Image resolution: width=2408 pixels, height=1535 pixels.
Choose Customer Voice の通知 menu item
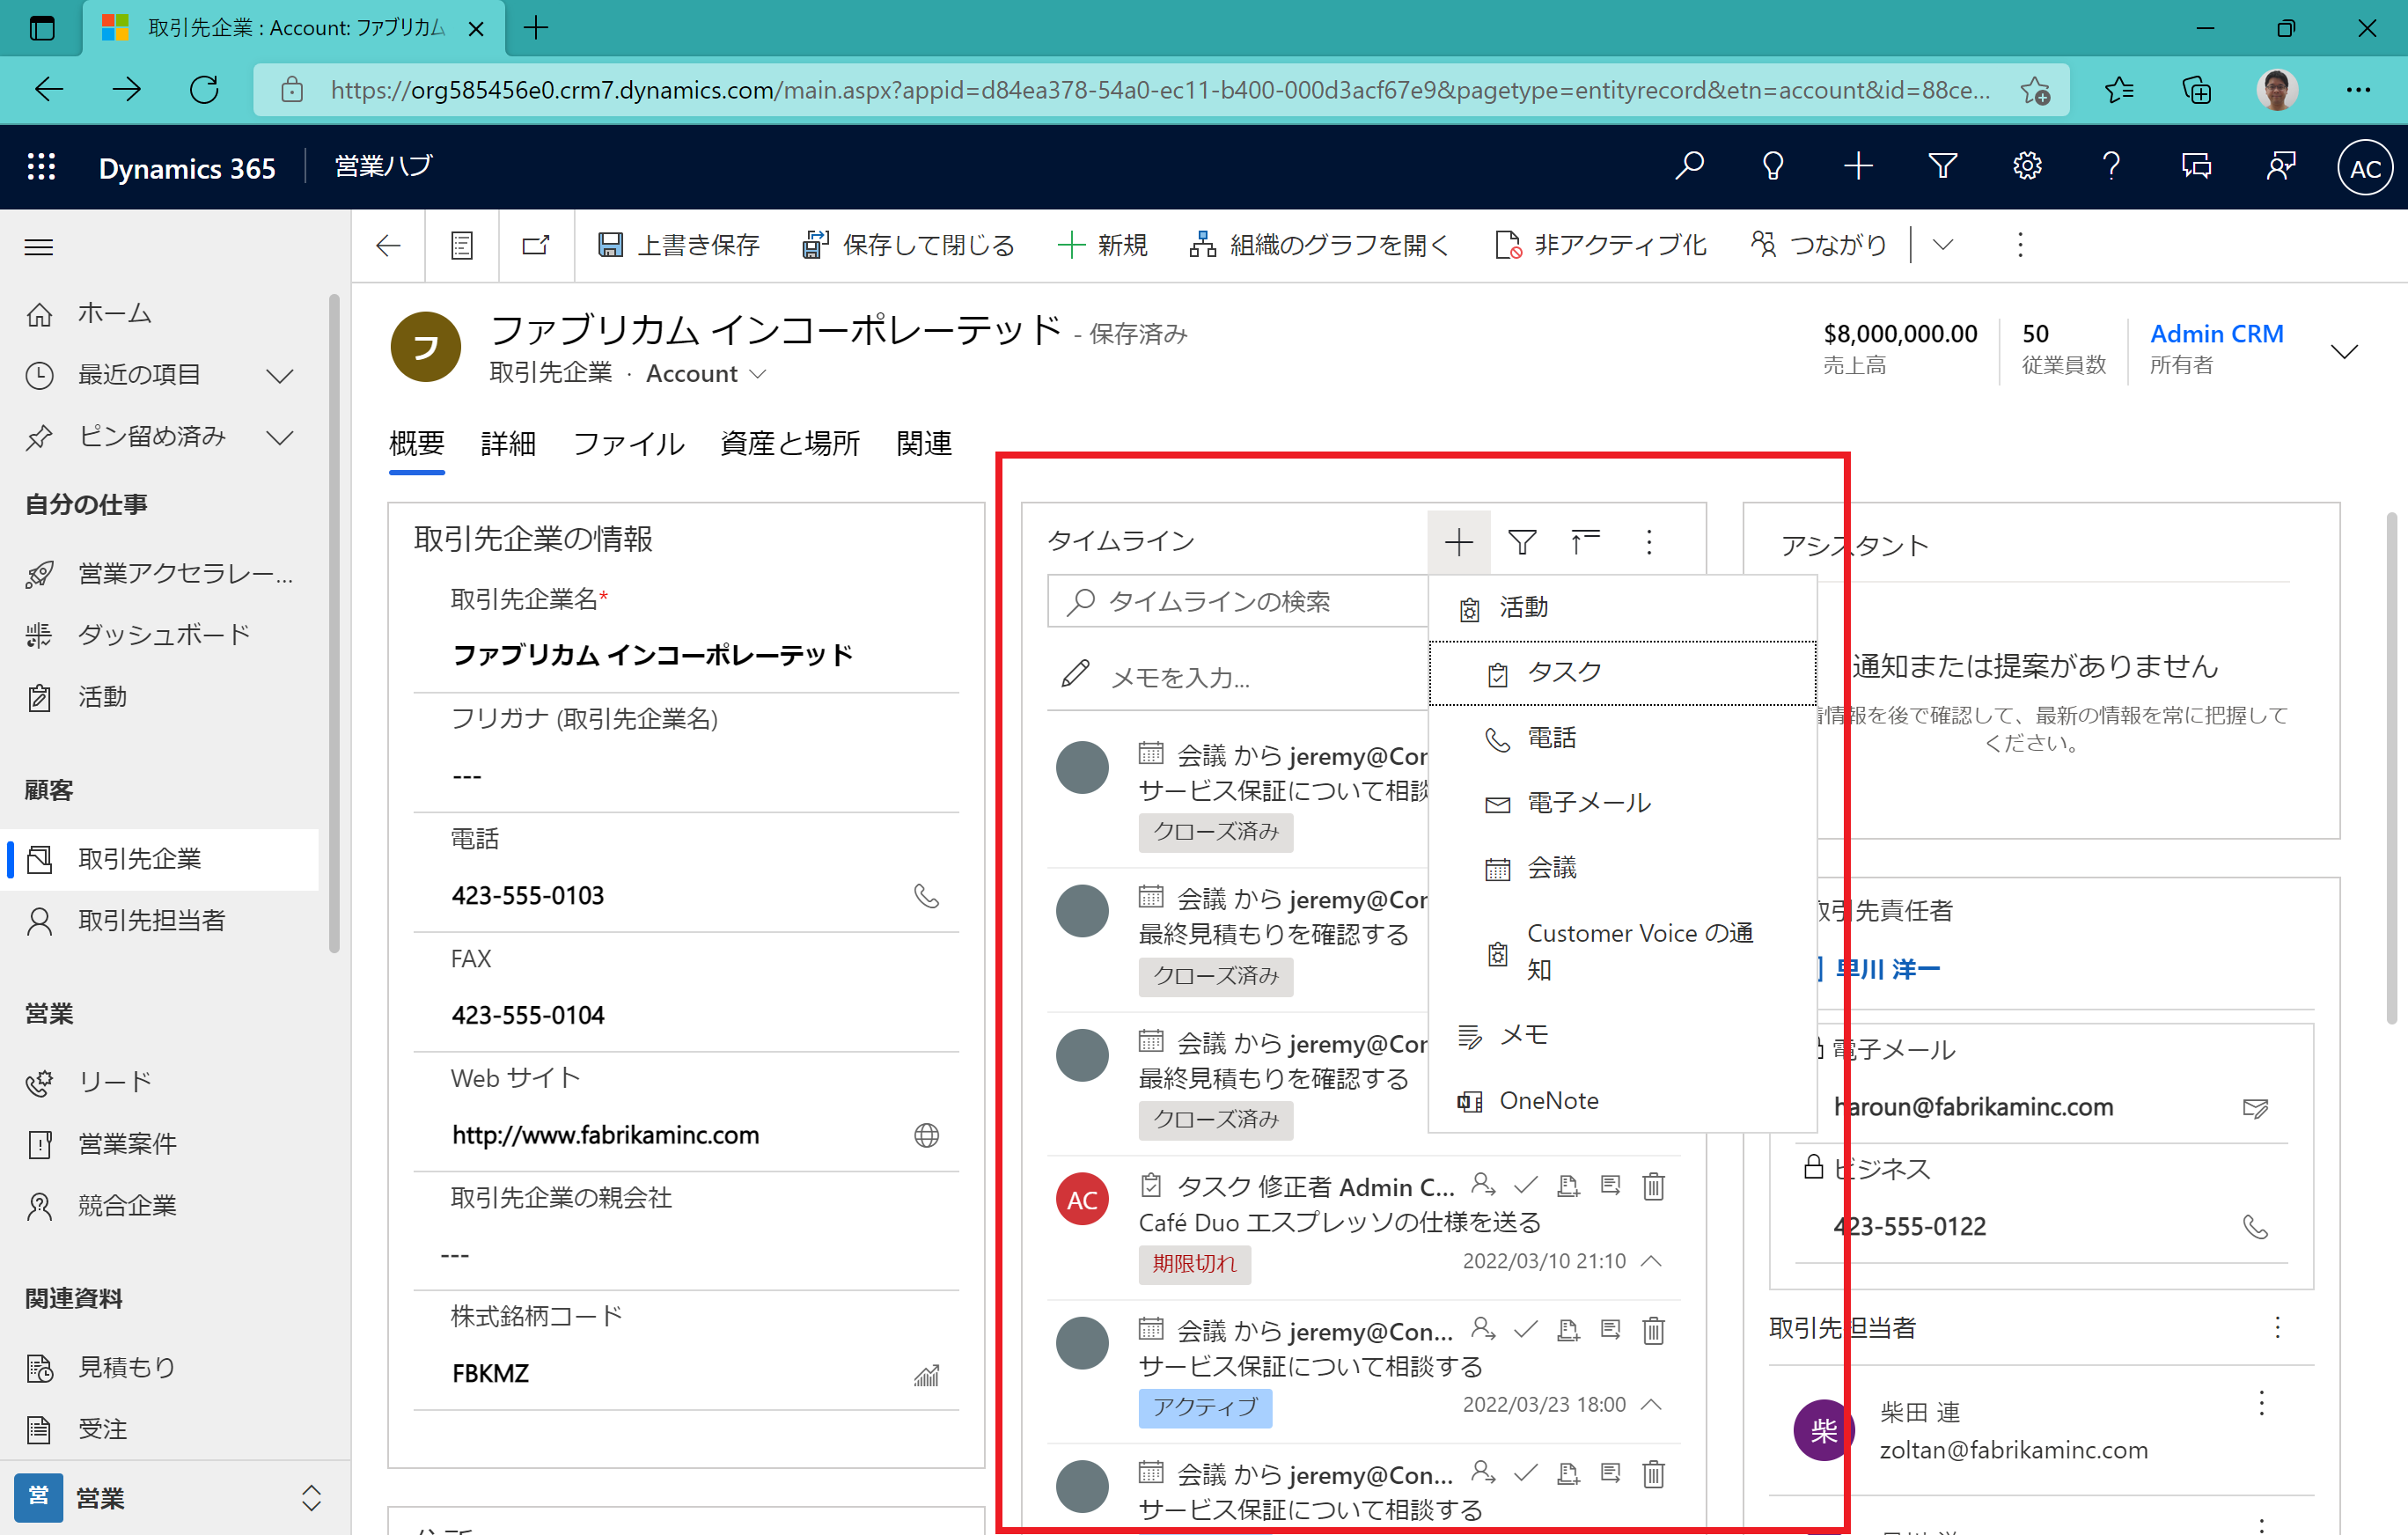1622,951
